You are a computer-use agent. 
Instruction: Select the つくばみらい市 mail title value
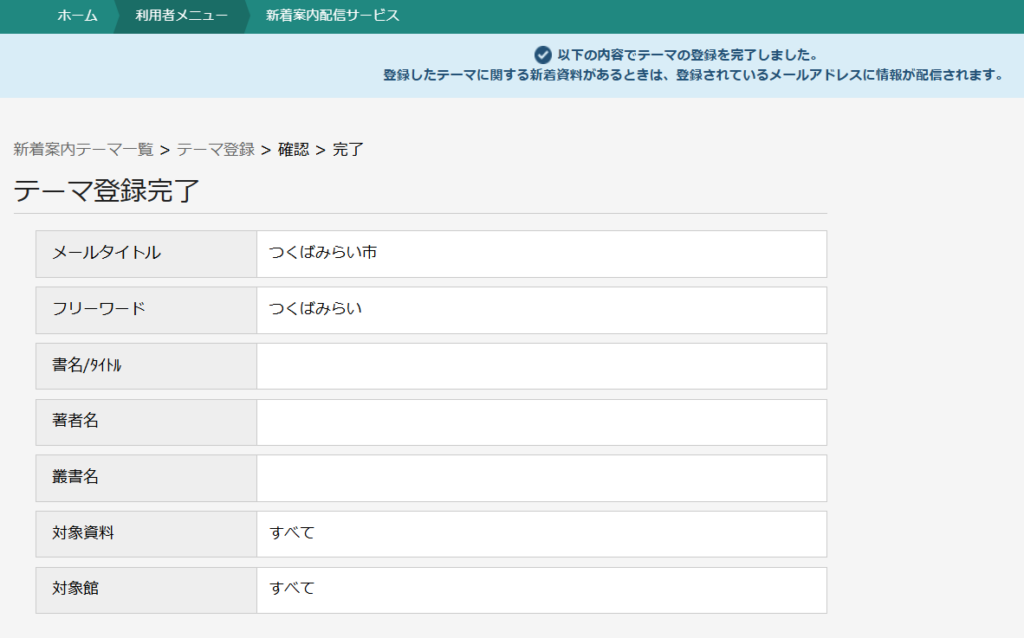(x=322, y=253)
